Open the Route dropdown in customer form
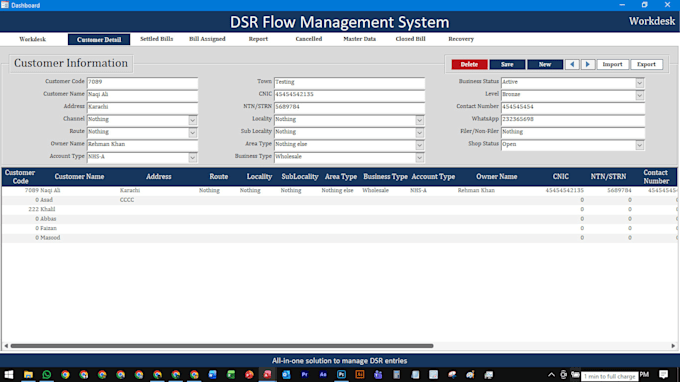This screenshot has height=382, width=680. pos(193,132)
